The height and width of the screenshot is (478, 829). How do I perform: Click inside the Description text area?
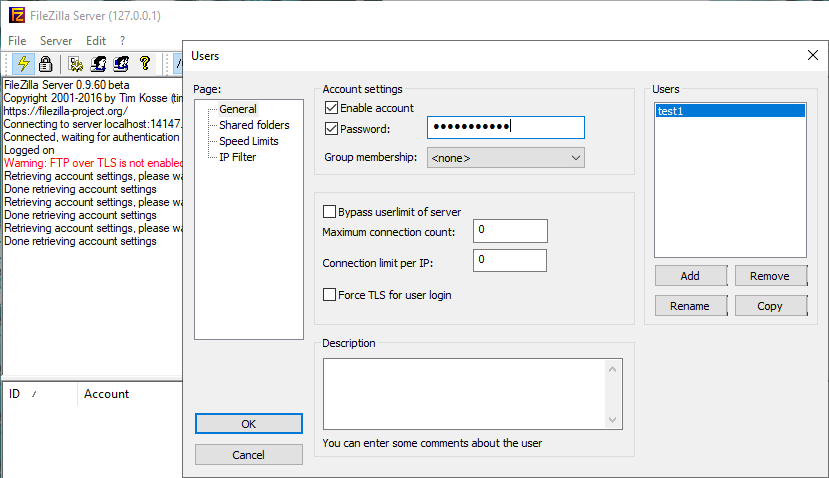464,394
